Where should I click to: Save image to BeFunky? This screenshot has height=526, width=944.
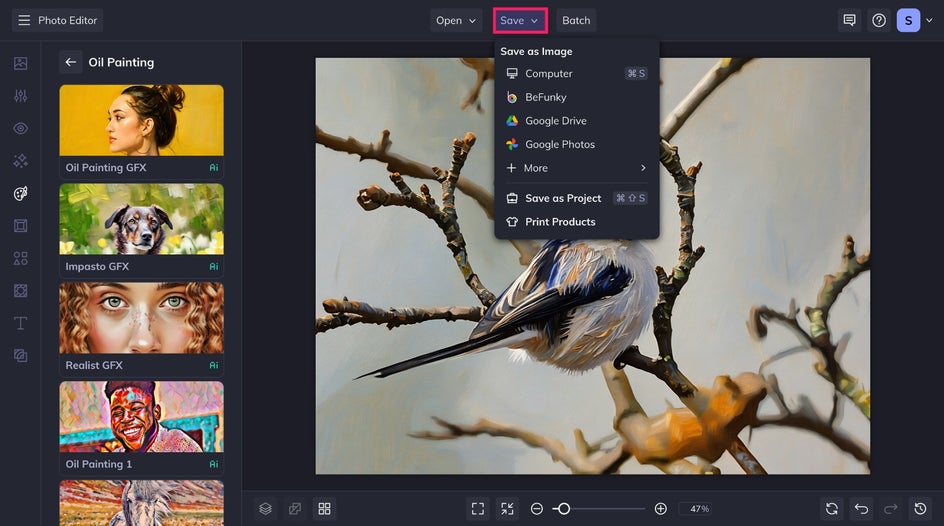[x=577, y=97]
